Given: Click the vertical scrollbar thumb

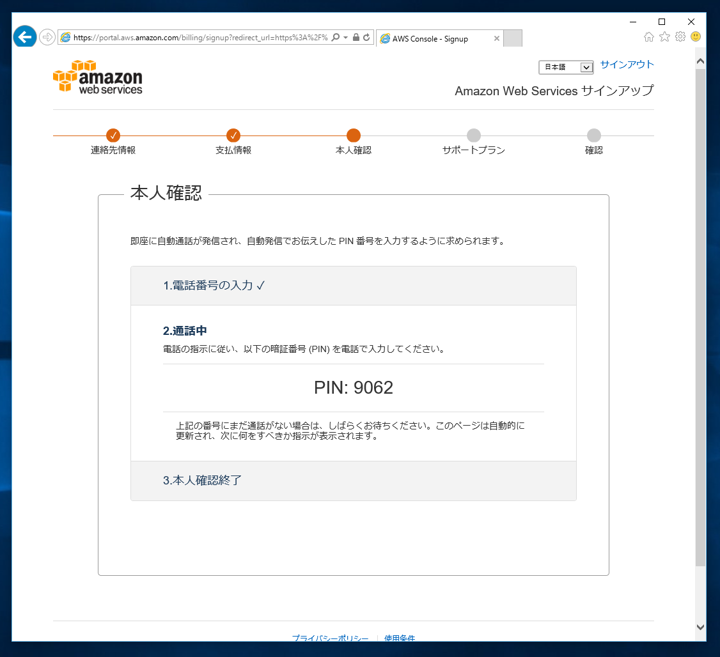Looking at the screenshot, I should [x=700, y=317].
